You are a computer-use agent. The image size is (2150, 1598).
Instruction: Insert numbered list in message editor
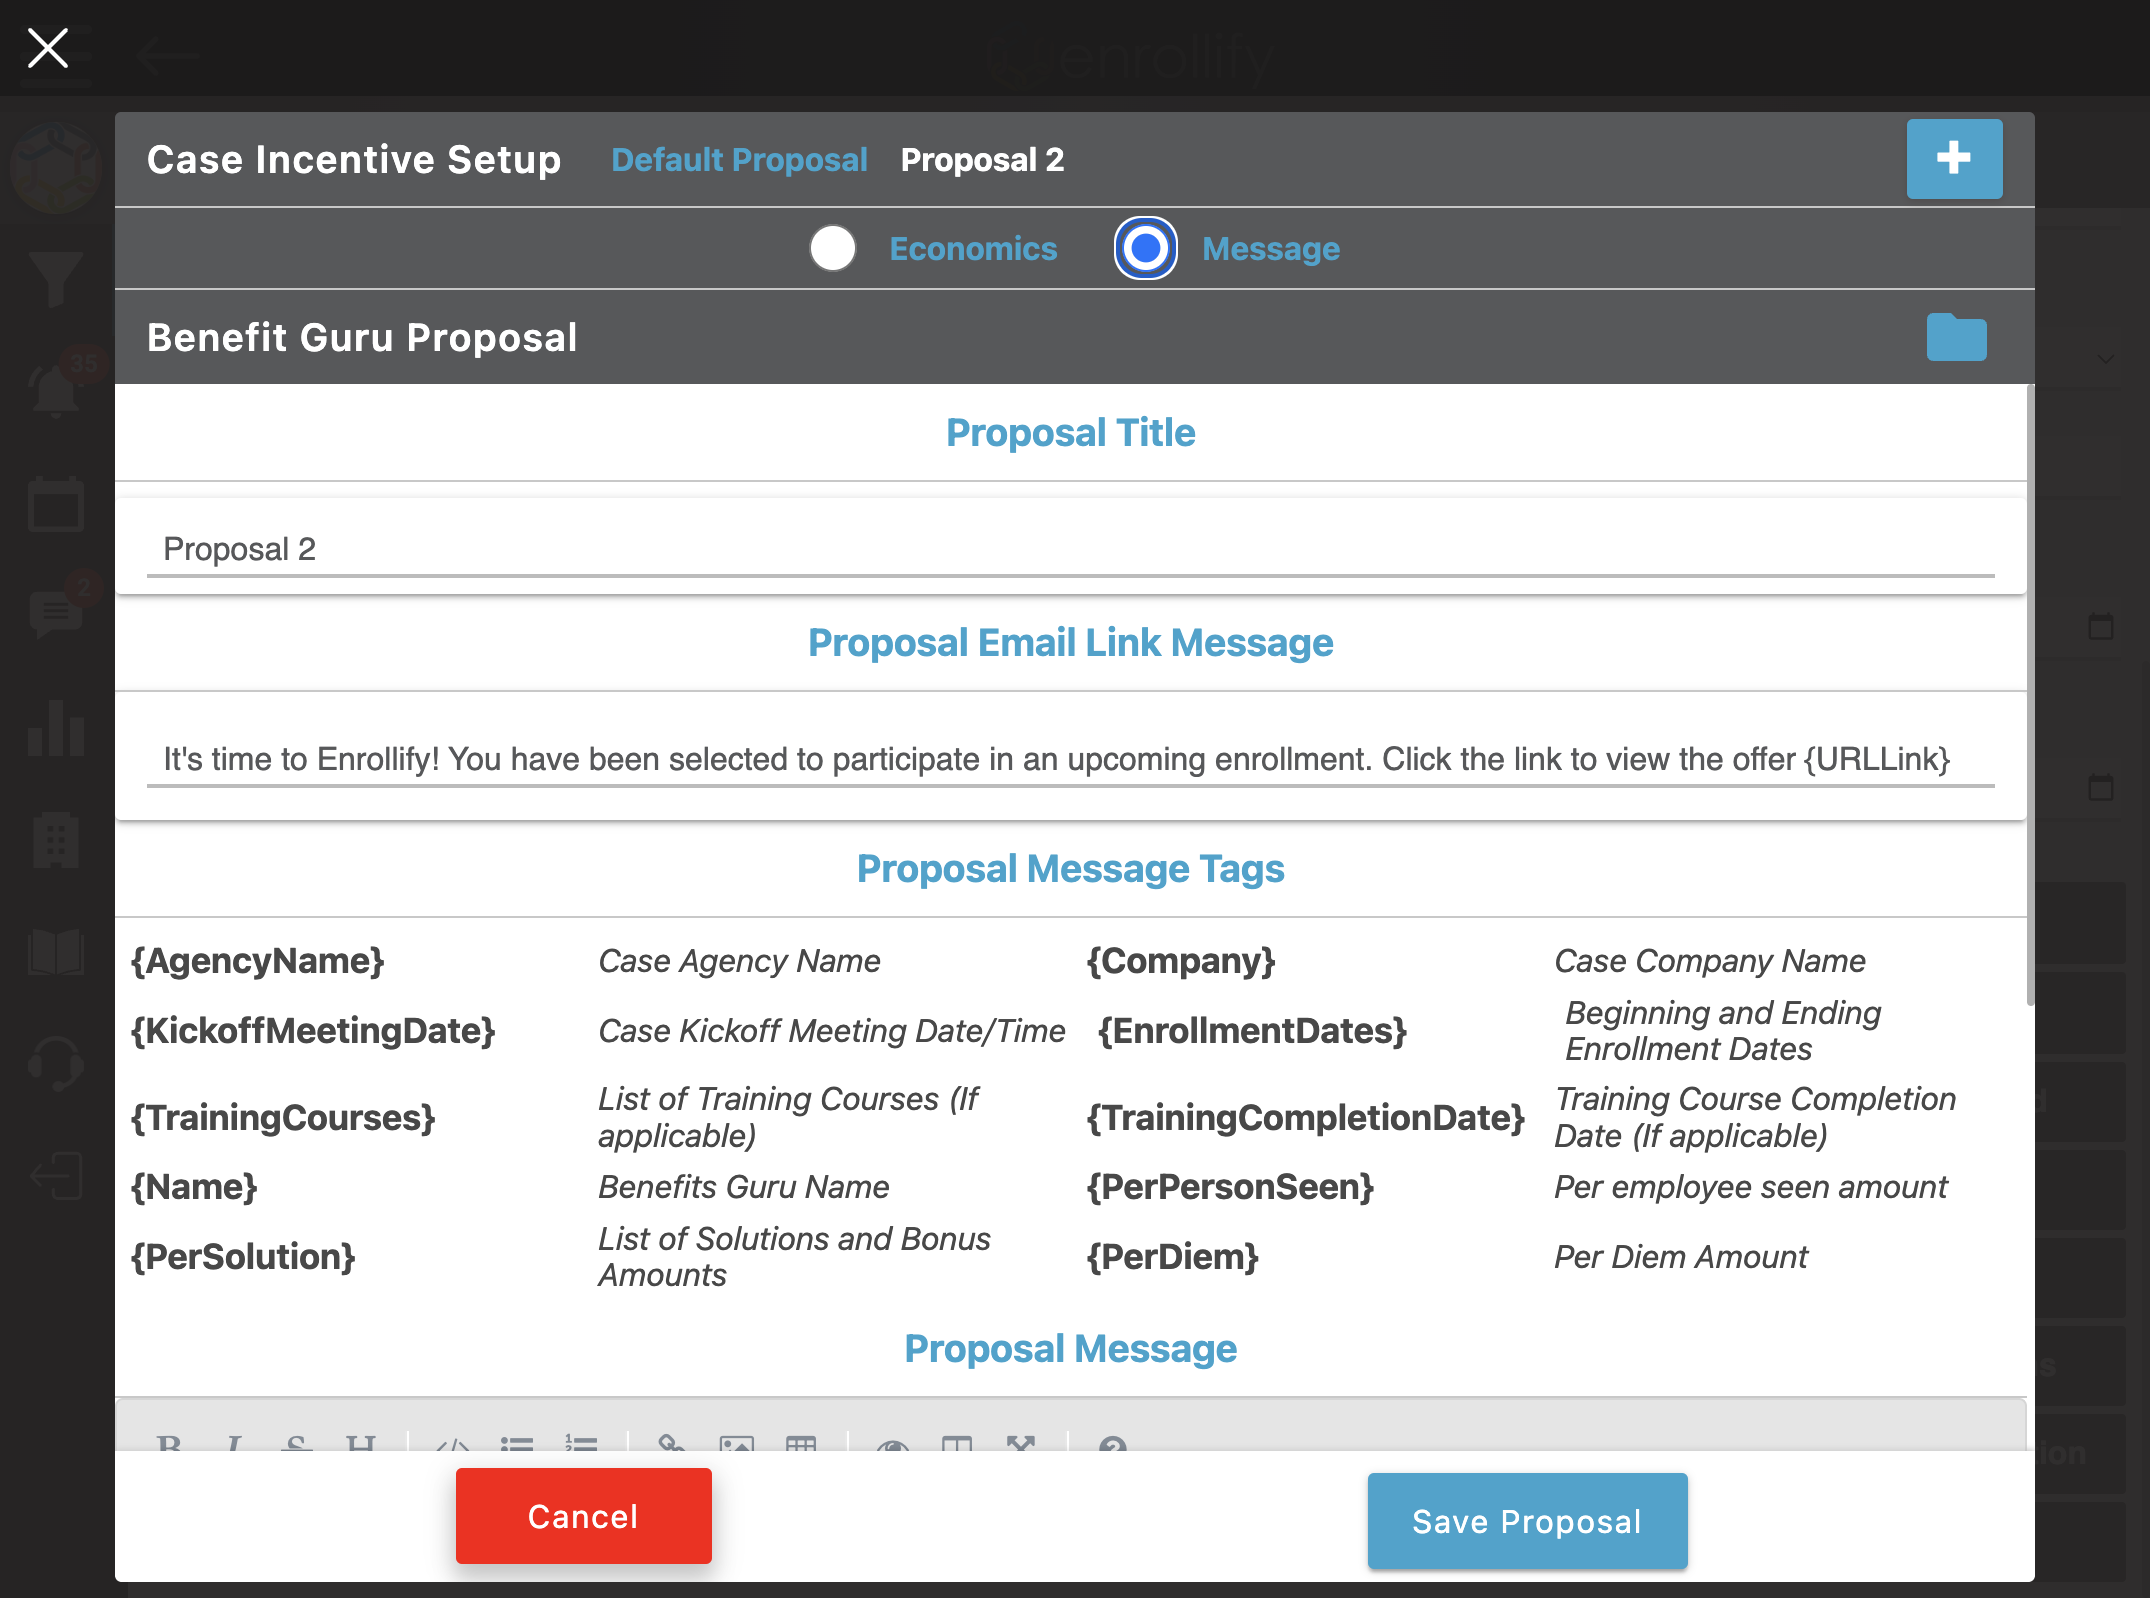pos(581,1443)
